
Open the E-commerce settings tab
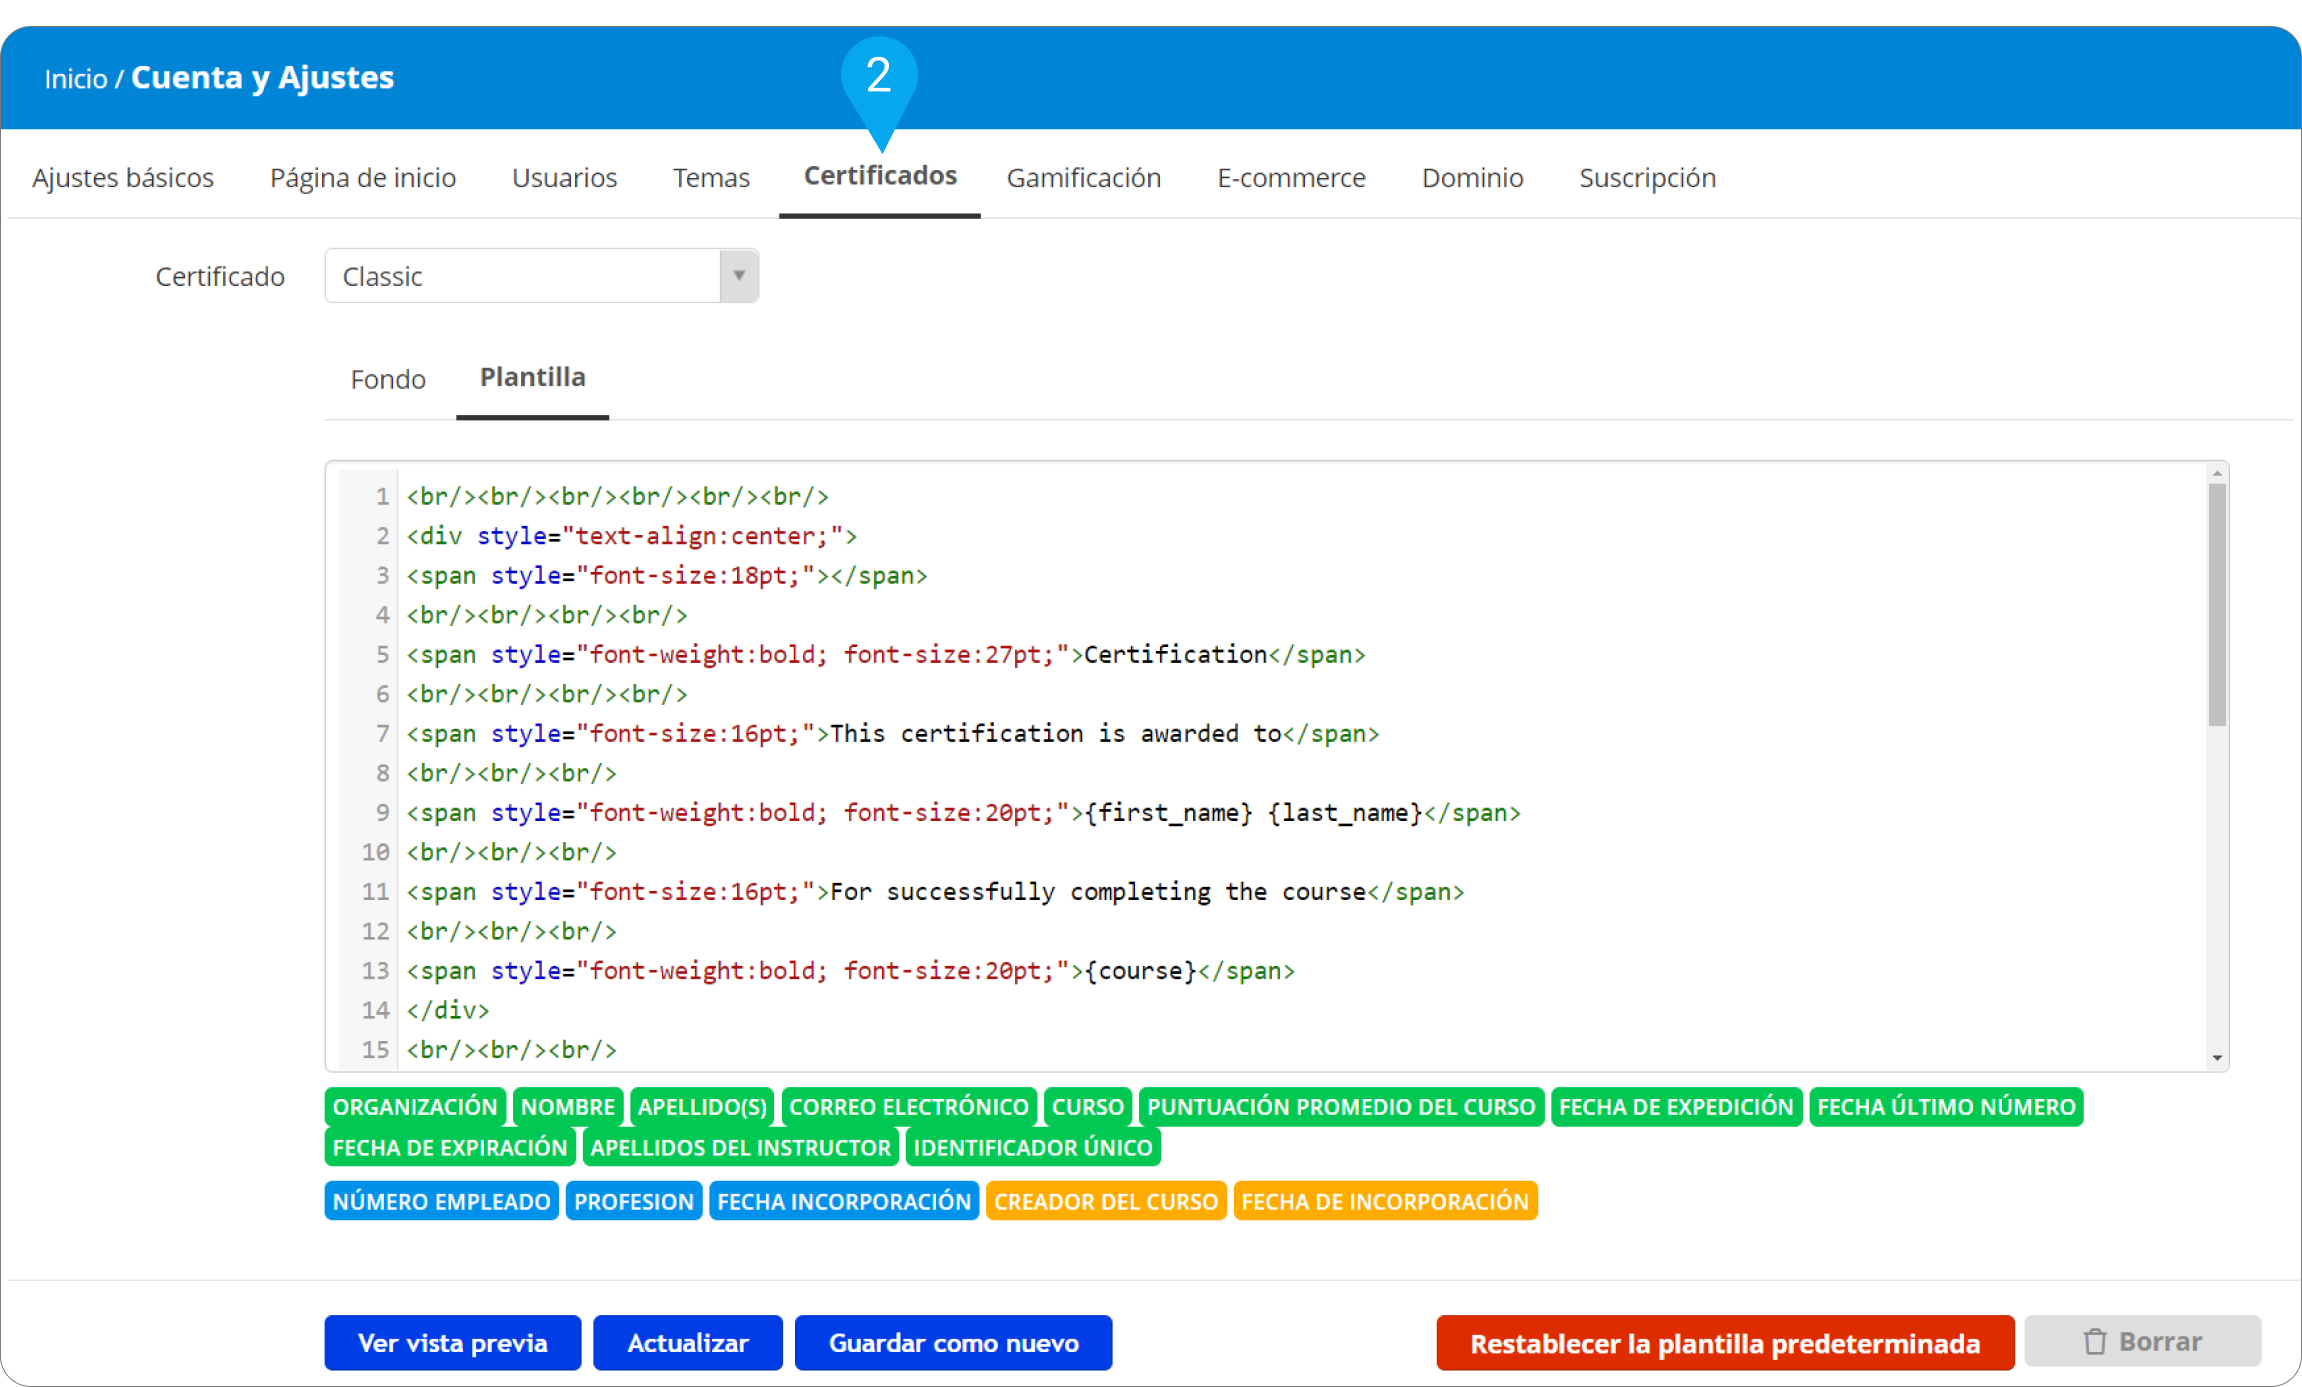click(x=1290, y=177)
